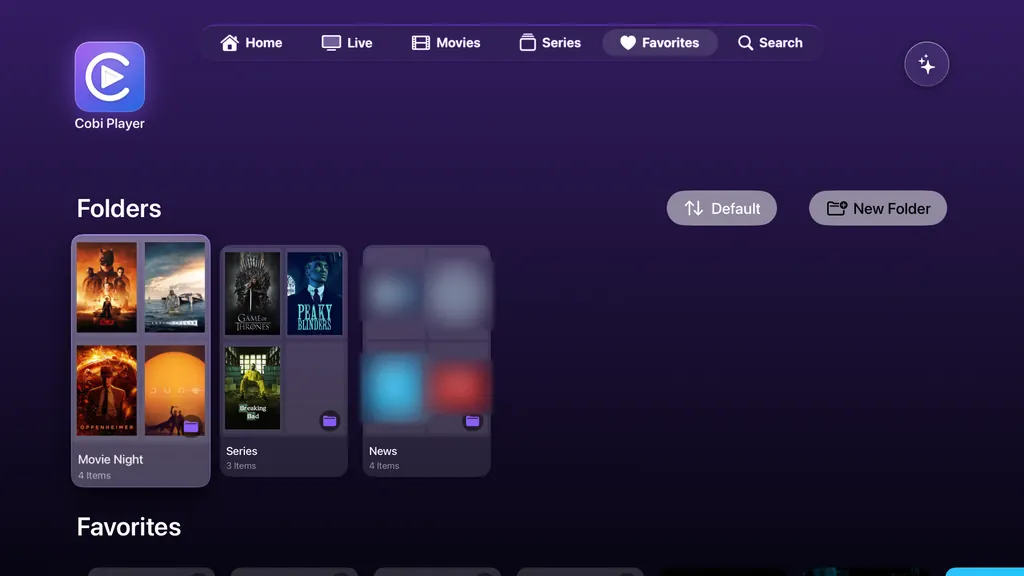
Task: Click the TV monitor icon for Live
Action: [x=331, y=43]
